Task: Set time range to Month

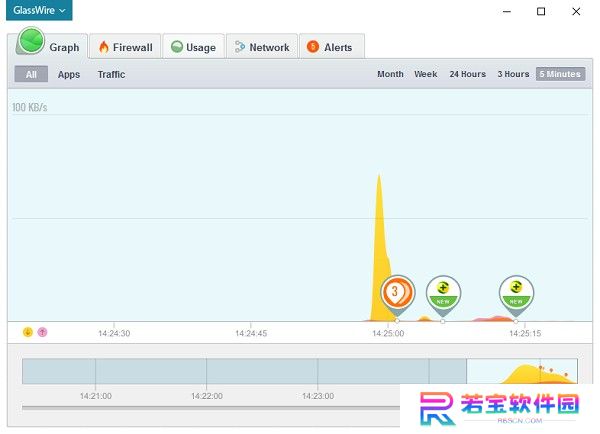Action: coord(390,74)
